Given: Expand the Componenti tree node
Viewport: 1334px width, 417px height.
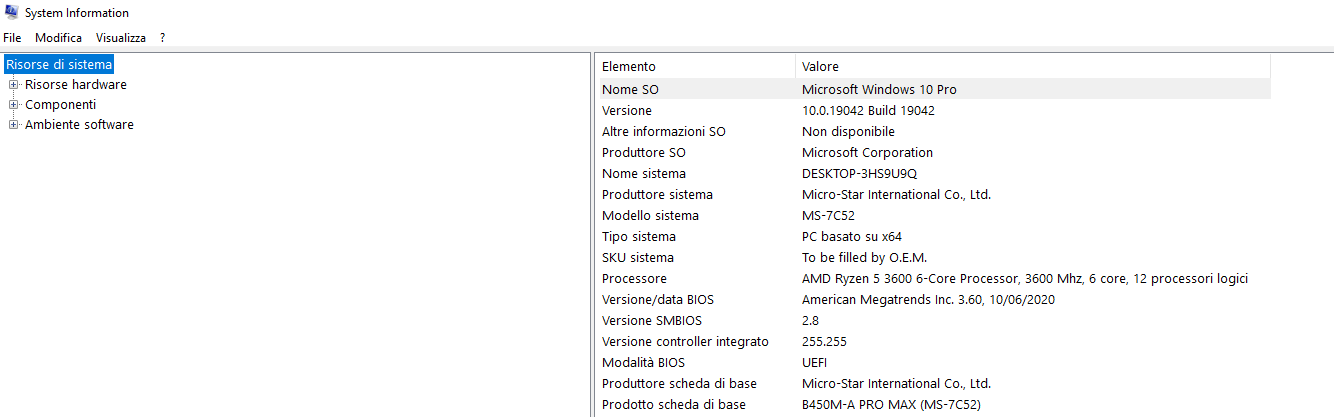Looking at the screenshot, I should (x=14, y=105).
